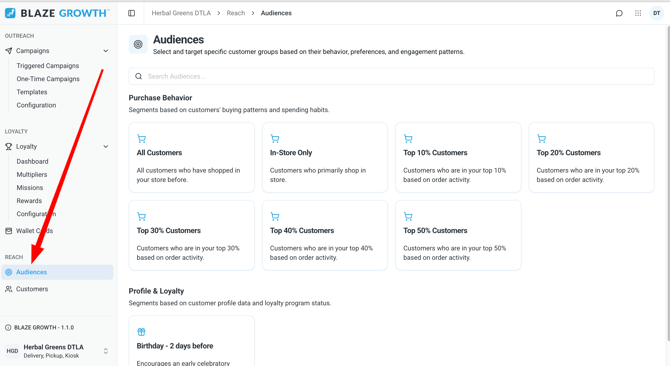Image resolution: width=670 pixels, height=366 pixels.
Task: Open the DT user avatar
Action: [657, 13]
